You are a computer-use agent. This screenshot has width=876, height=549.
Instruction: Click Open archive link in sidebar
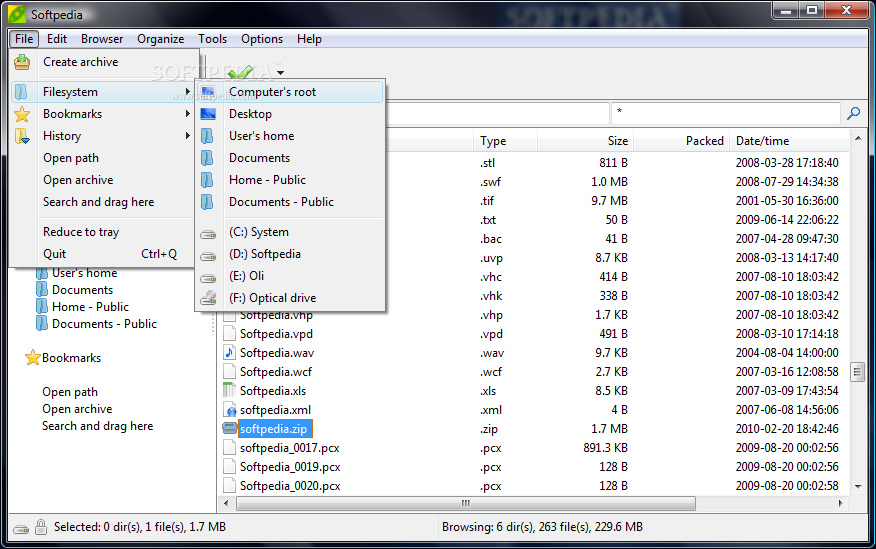click(x=77, y=409)
